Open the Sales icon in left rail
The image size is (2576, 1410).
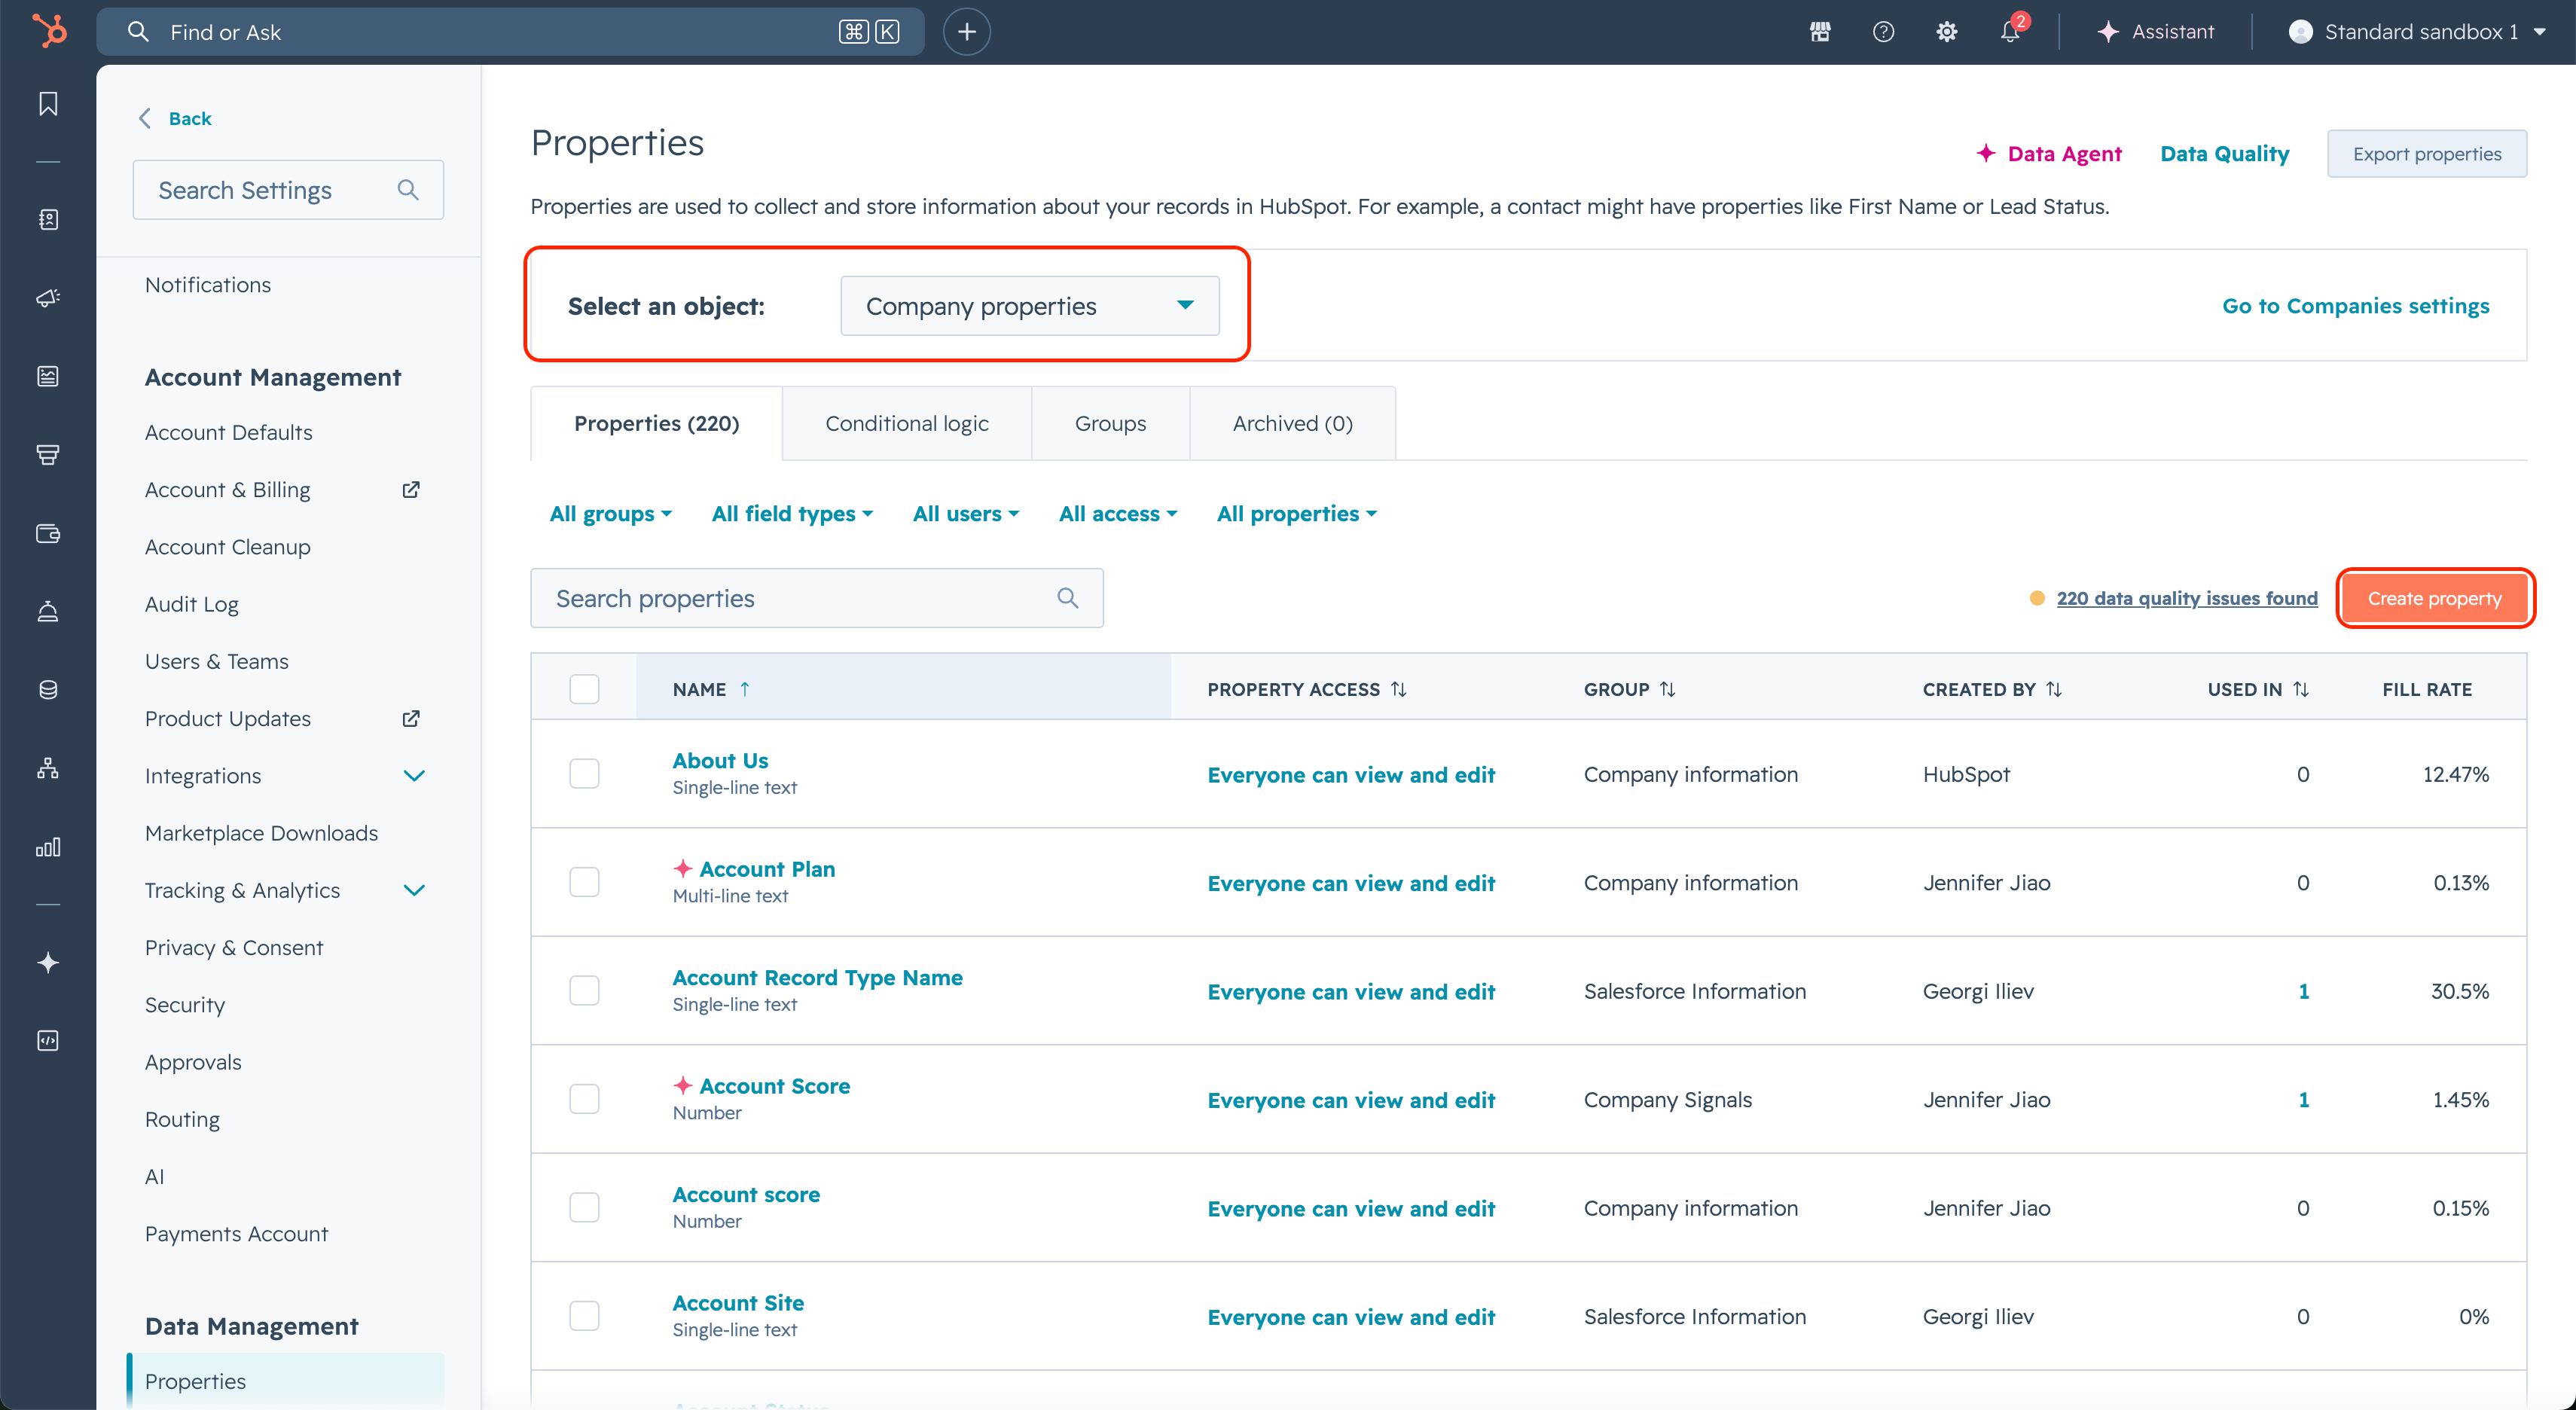[48, 455]
